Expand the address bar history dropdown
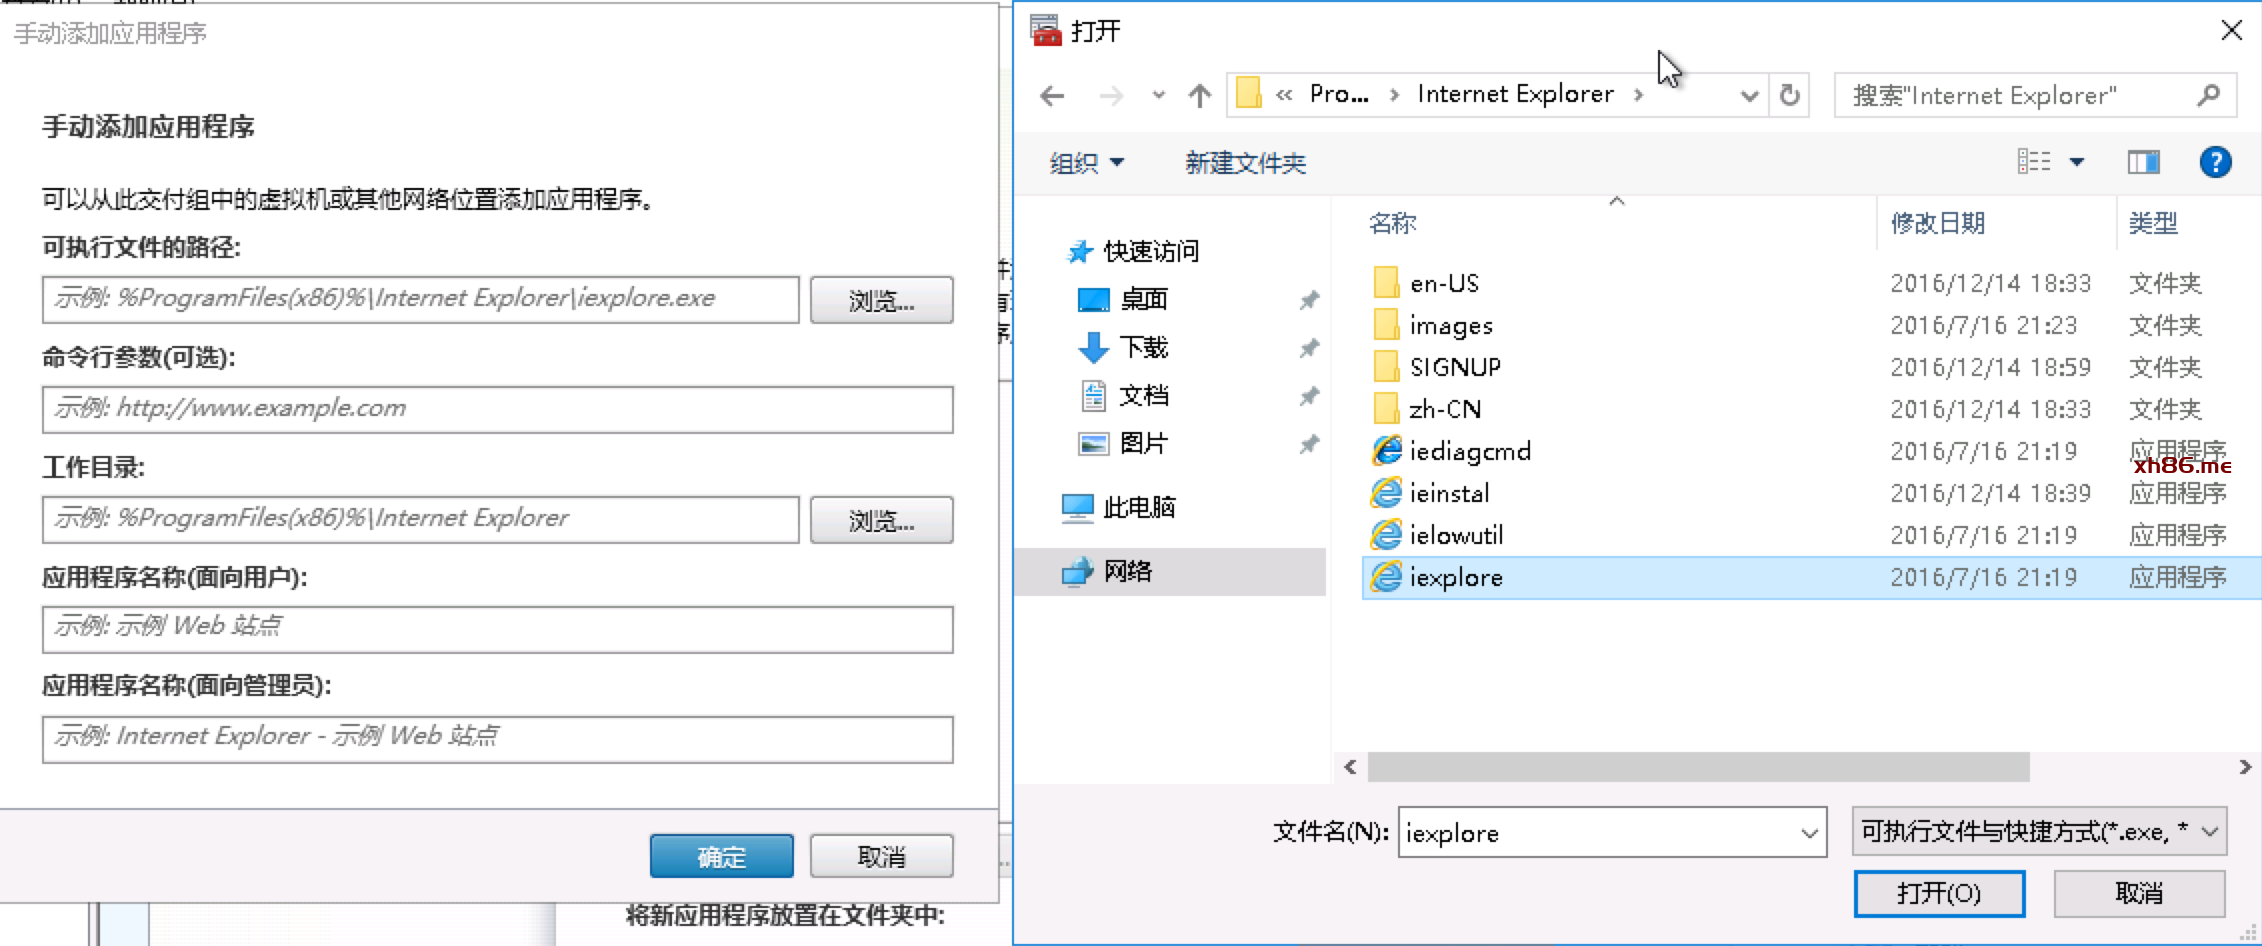Image resolution: width=2262 pixels, height=946 pixels. [1749, 96]
